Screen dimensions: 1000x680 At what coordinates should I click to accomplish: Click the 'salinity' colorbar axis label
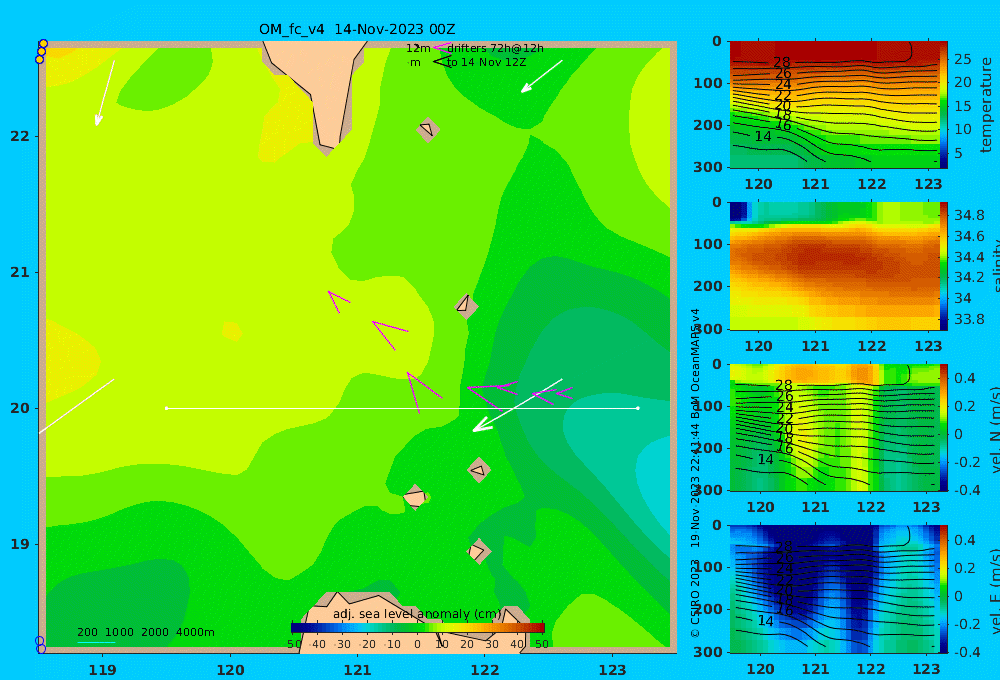(995, 266)
